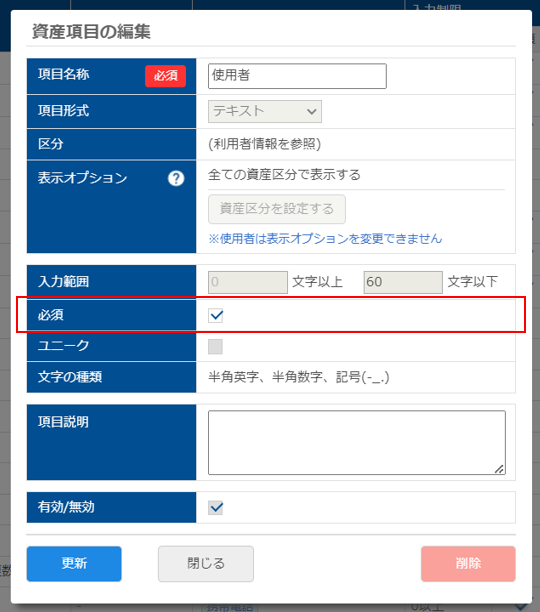Click inside the 項目説明 text area
The width and height of the screenshot is (540, 612).
(357, 442)
